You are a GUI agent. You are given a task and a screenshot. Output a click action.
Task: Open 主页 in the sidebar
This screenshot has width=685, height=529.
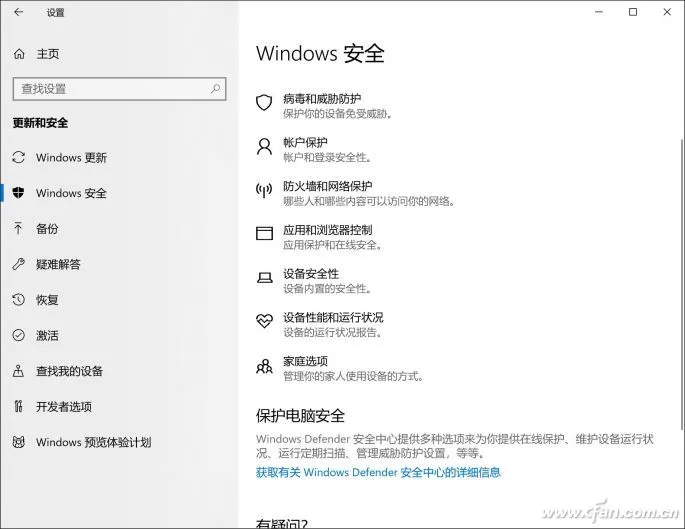click(48, 54)
